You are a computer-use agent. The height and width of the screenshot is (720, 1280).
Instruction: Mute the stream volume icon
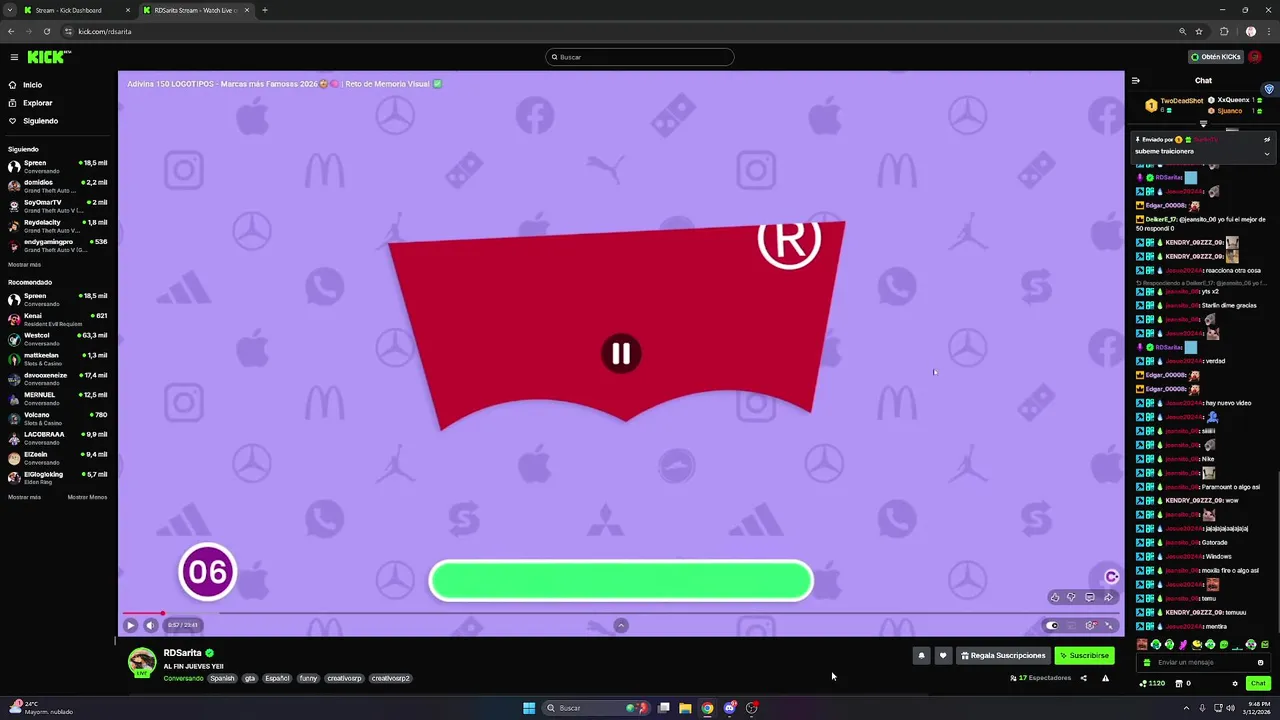point(150,625)
